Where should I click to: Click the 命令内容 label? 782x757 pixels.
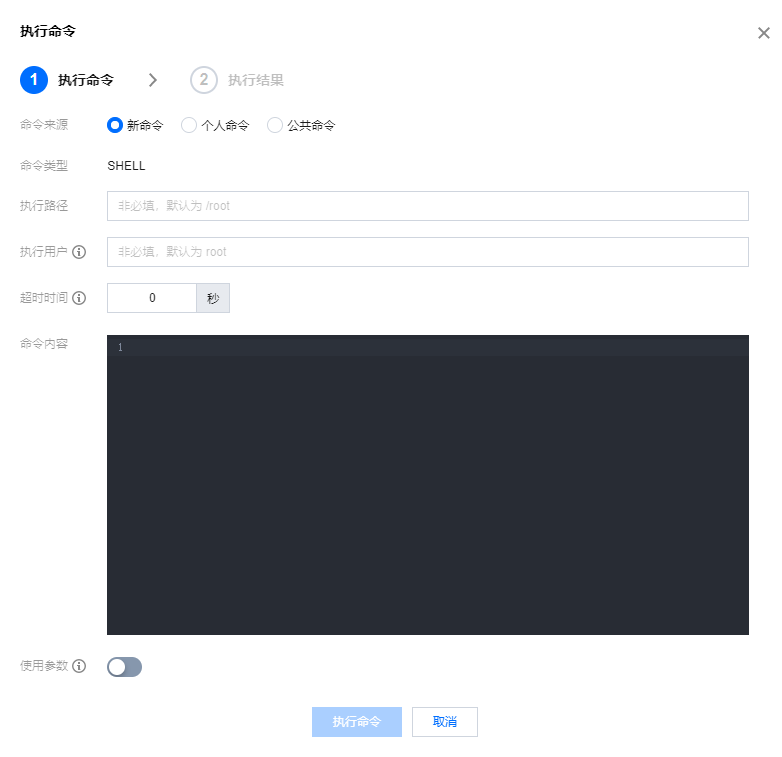[44, 344]
